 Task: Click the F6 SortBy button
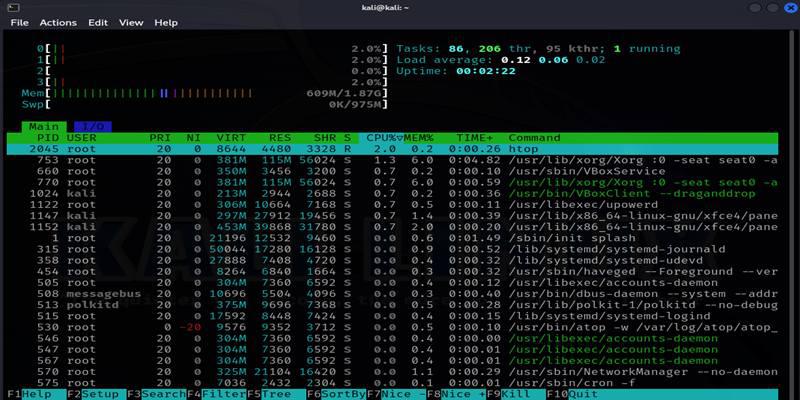coord(337,394)
